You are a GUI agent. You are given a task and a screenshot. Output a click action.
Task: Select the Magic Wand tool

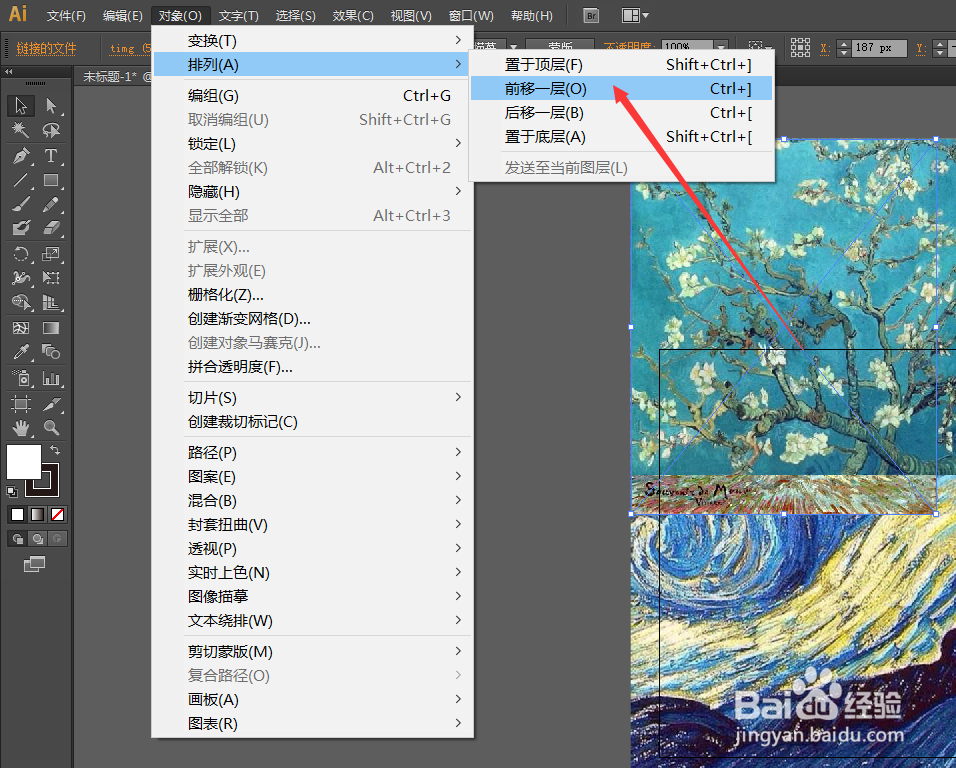[21, 130]
